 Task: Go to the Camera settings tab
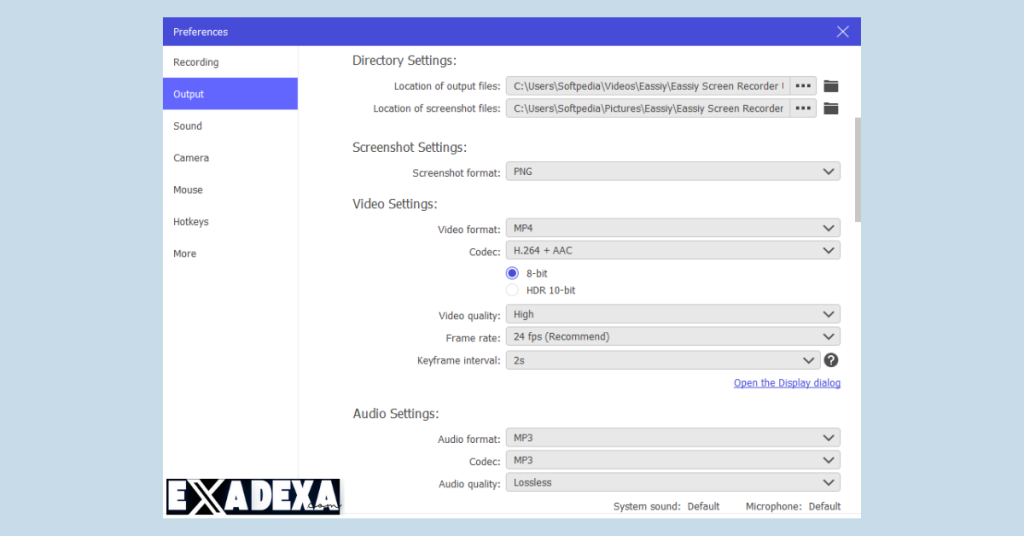coord(191,158)
